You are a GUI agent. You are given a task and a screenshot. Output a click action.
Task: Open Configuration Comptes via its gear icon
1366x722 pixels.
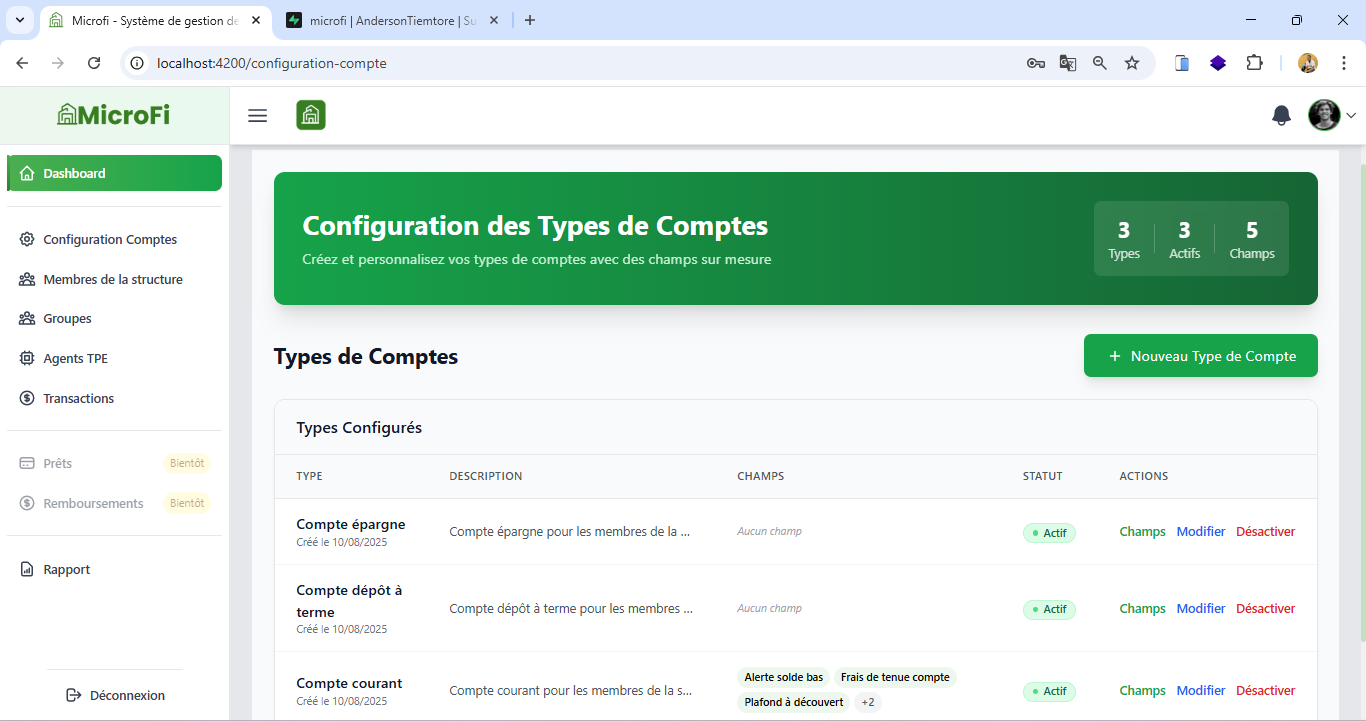coord(27,239)
